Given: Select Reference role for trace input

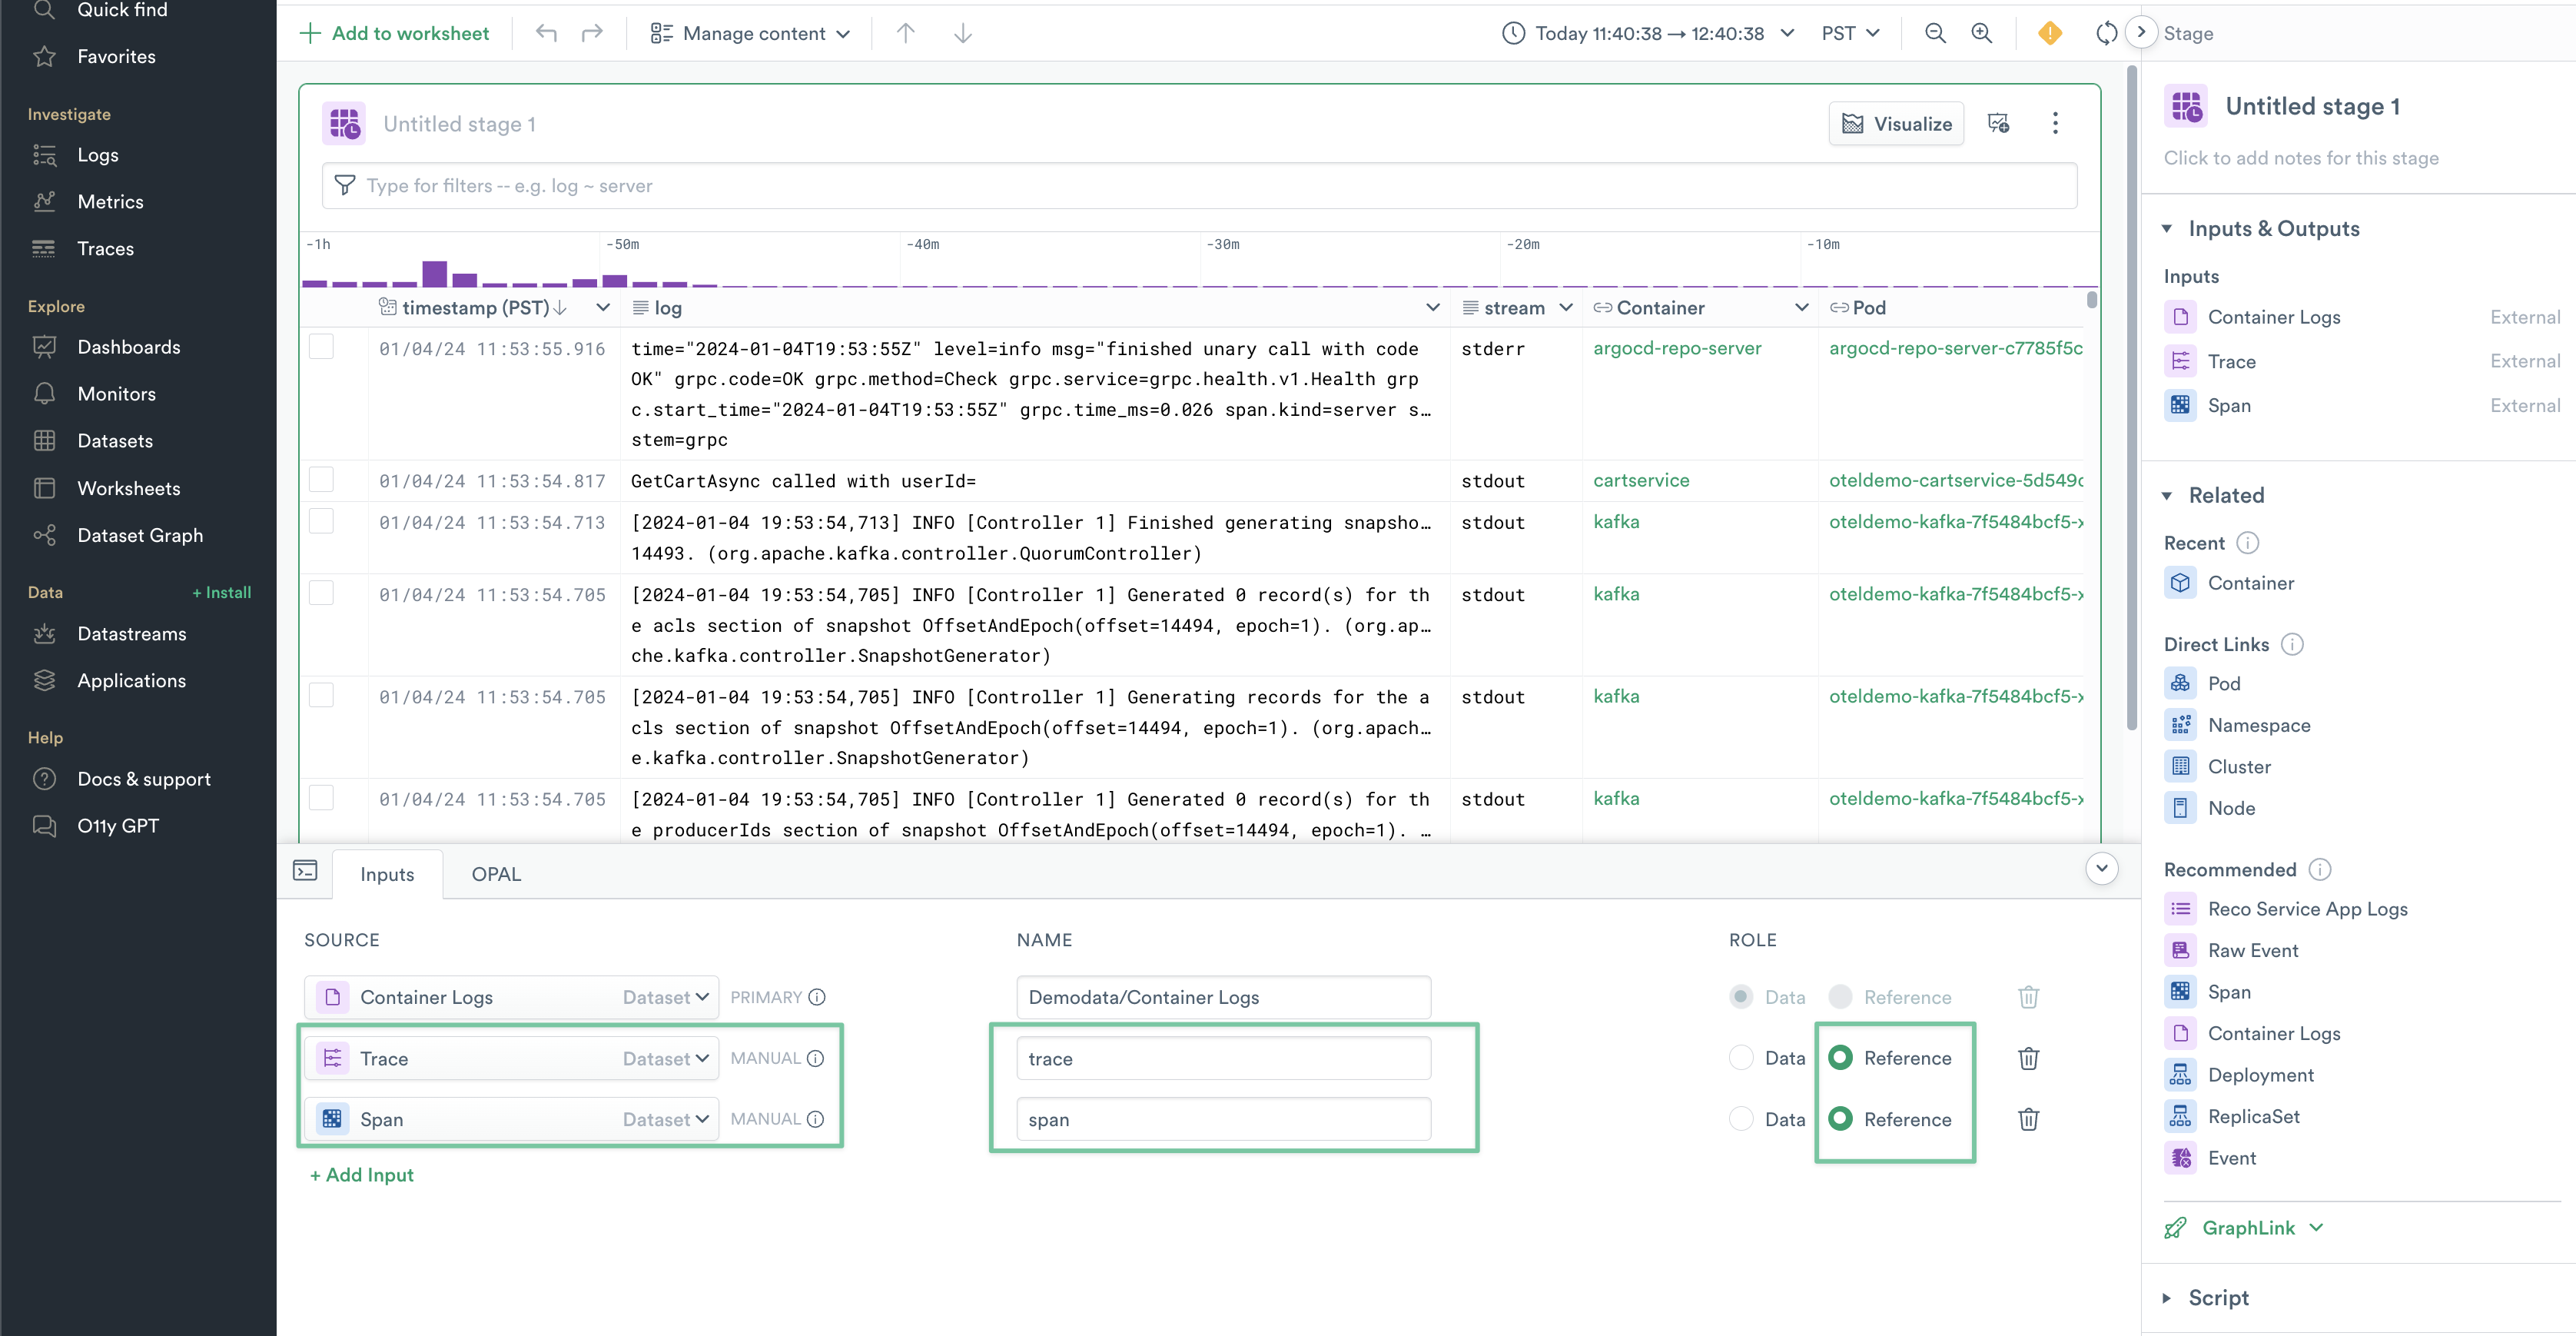Looking at the screenshot, I should pos(1840,1058).
